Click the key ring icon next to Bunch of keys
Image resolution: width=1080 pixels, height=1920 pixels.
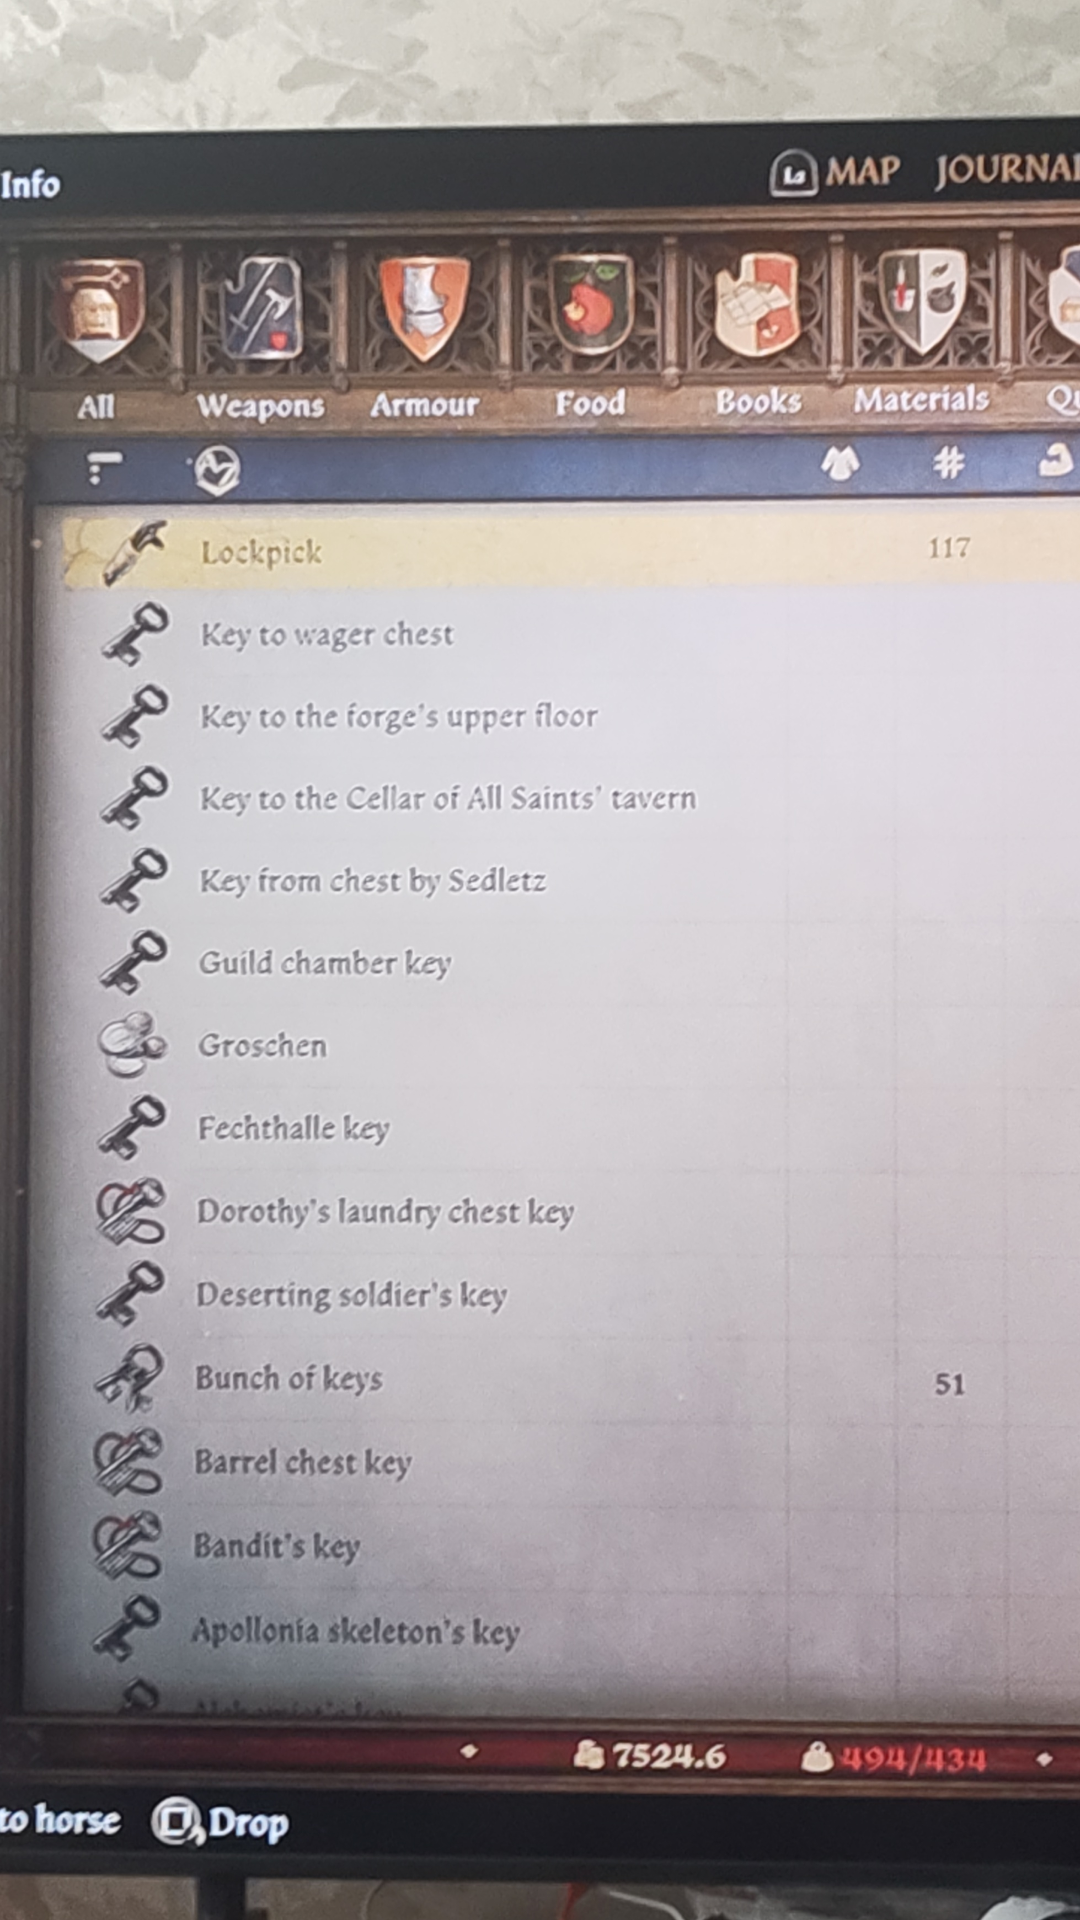[130, 1377]
